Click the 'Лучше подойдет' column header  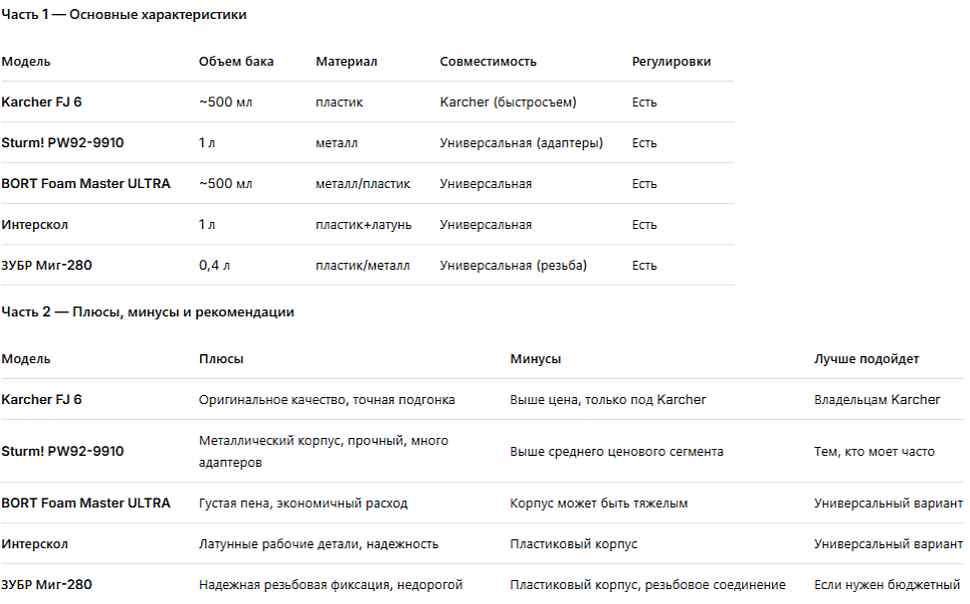pyautogui.click(x=866, y=359)
